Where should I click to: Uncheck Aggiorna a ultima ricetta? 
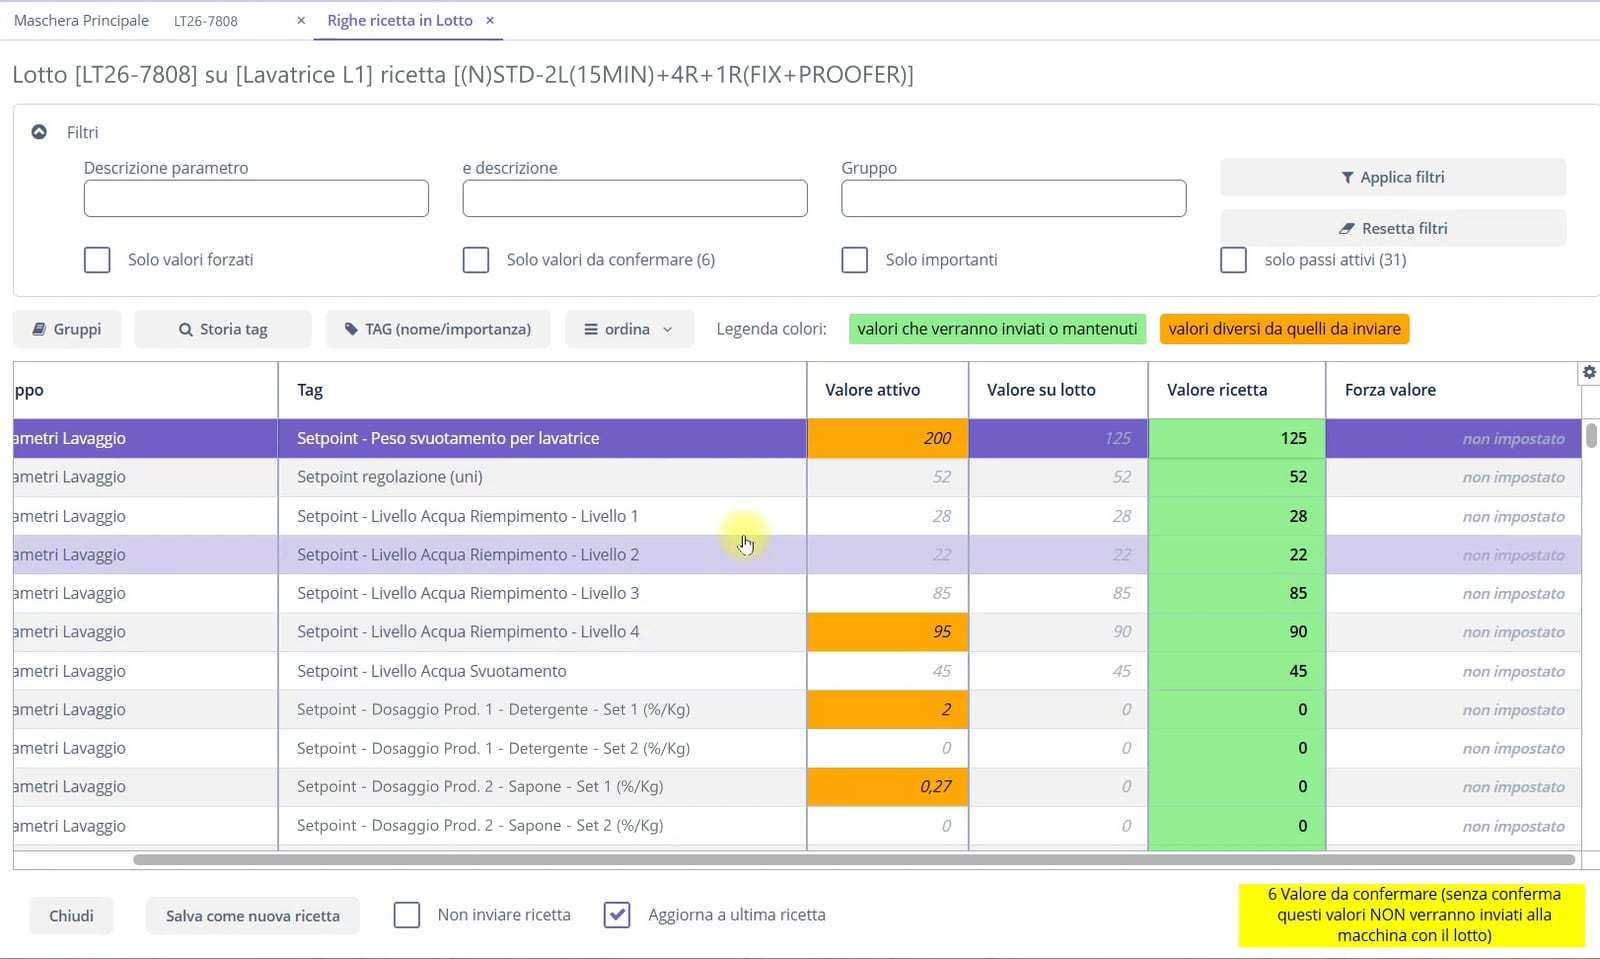click(617, 915)
